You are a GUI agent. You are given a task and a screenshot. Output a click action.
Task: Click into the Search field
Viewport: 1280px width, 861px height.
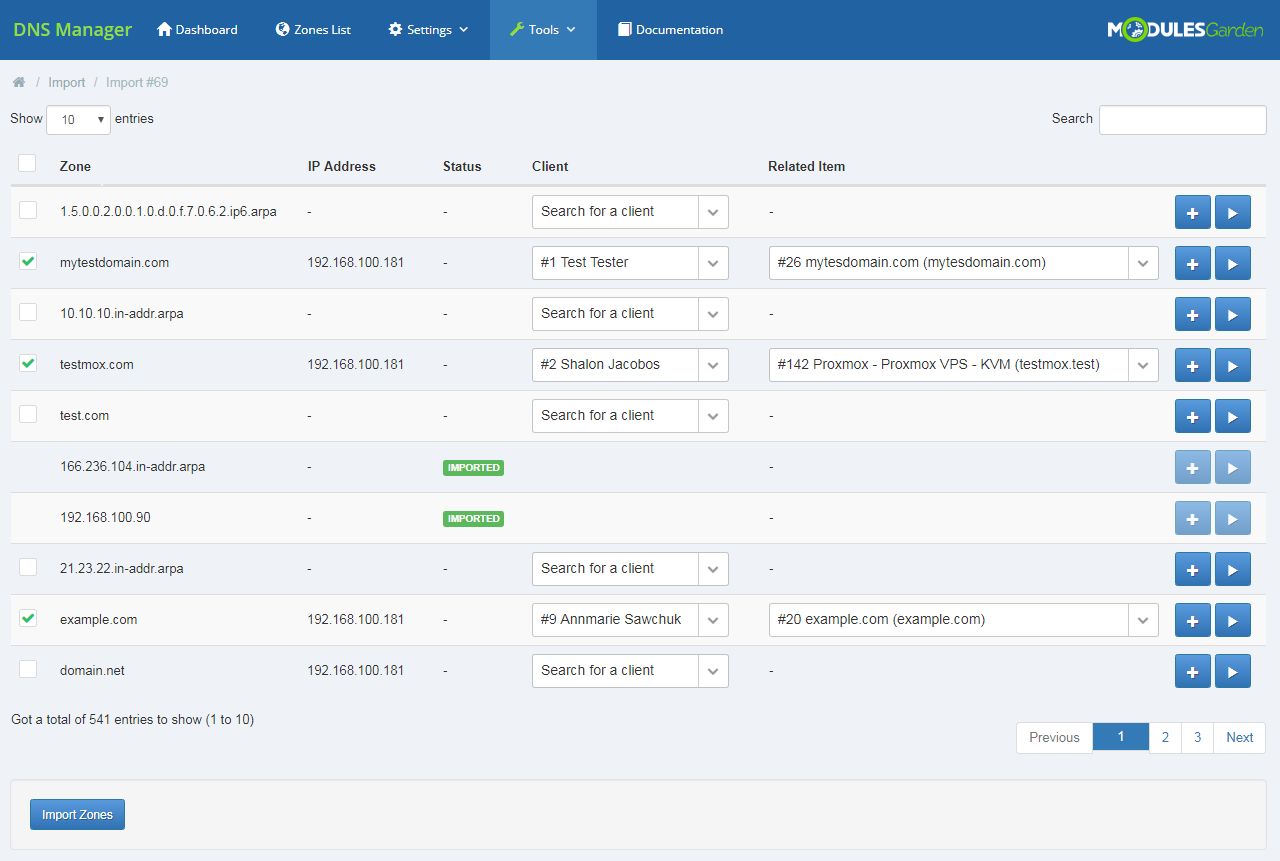[x=1182, y=120]
